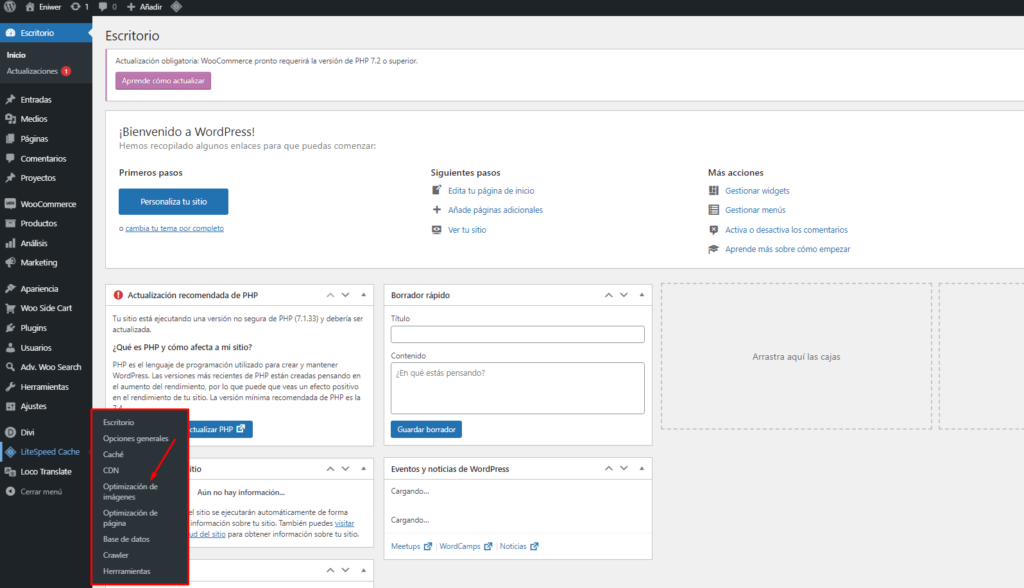Open Optimización de imágenes submenu item
This screenshot has height=588, width=1024.
point(130,492)
